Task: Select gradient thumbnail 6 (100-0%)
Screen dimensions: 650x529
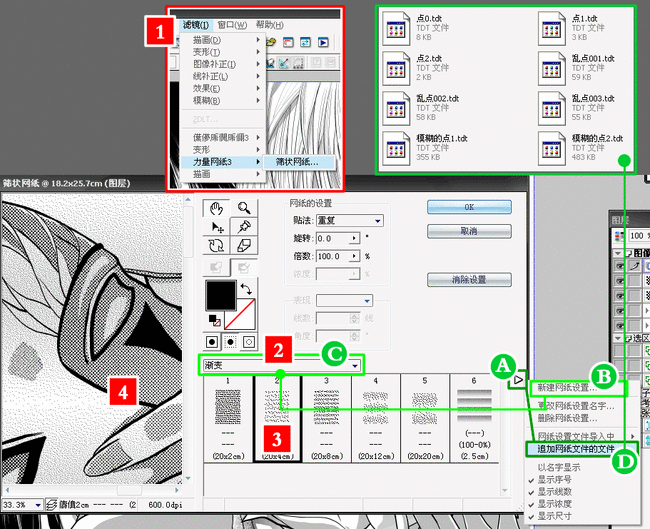Action: pos(474,418)
